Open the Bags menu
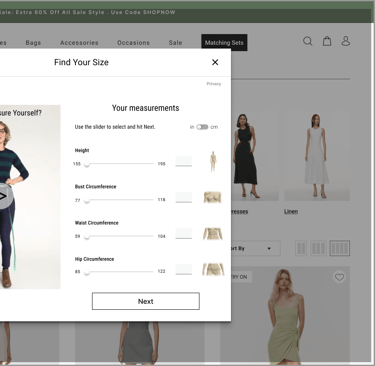 point(33,43)
